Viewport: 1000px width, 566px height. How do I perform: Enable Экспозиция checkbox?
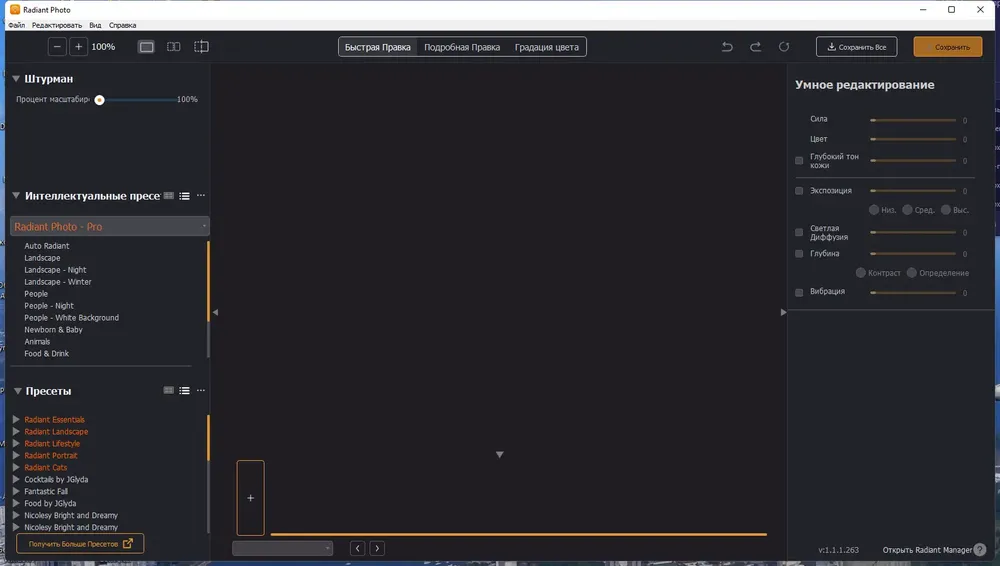click(799, 191)
